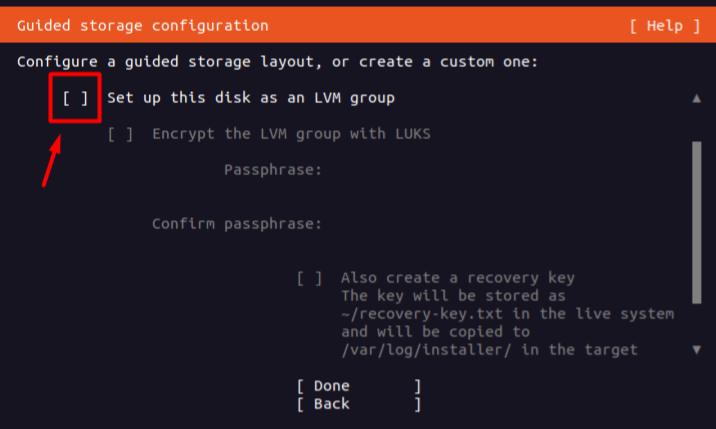Check the Also create recovery key box

(x=309, y=278)
